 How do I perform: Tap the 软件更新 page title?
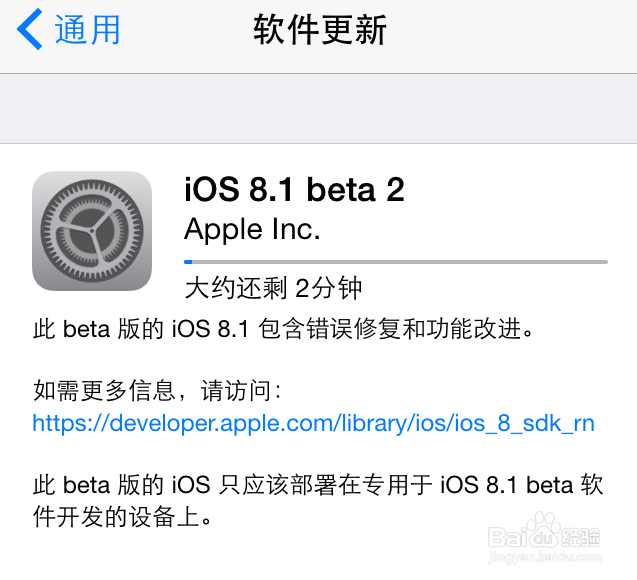(320, 29)
